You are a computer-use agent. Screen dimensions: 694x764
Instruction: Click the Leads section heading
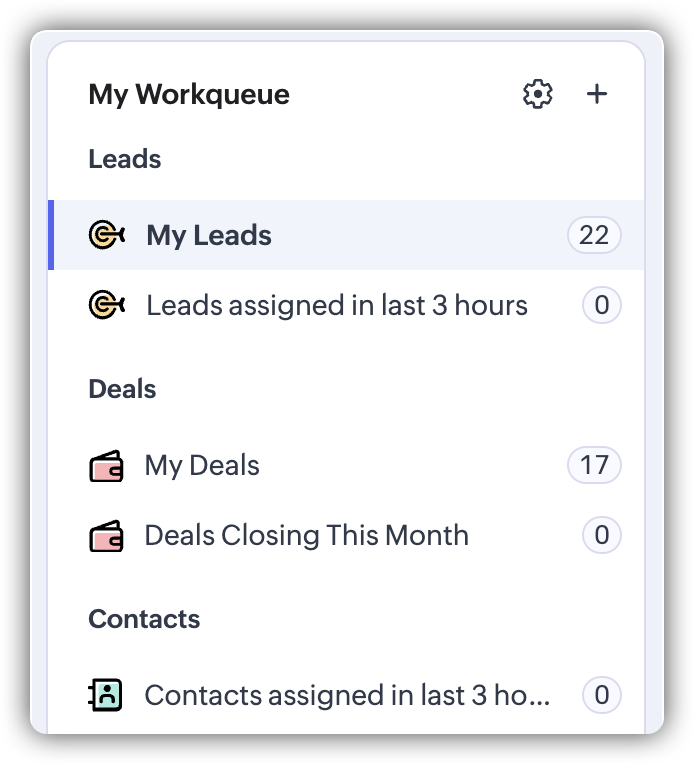pyautogui.click(x=125, y=159)
